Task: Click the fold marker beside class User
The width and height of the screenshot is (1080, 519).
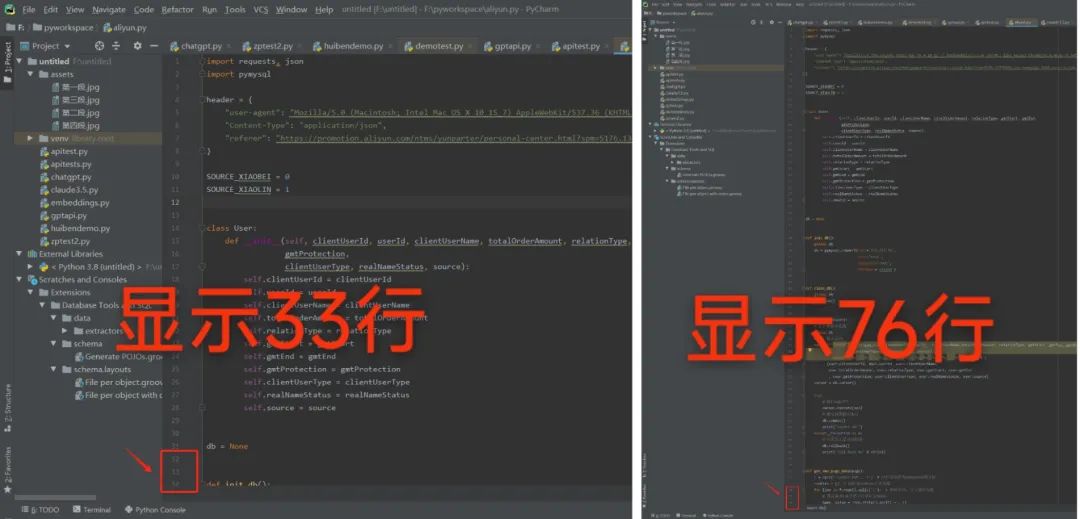Action: coord(202,229)
